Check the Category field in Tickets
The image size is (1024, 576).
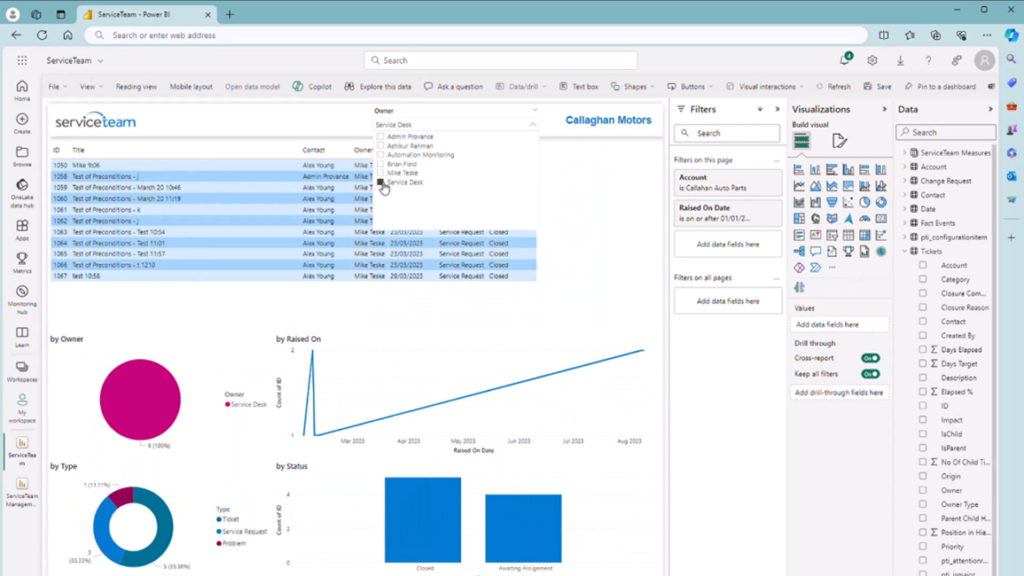[923, 279]
